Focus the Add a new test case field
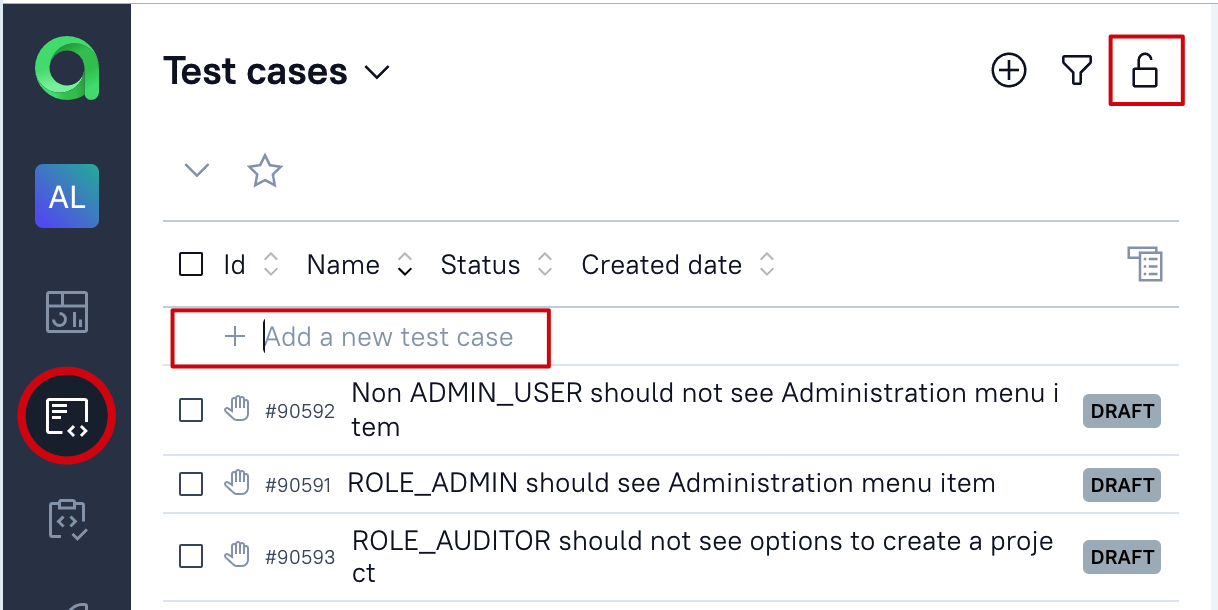 pos(388,337)
